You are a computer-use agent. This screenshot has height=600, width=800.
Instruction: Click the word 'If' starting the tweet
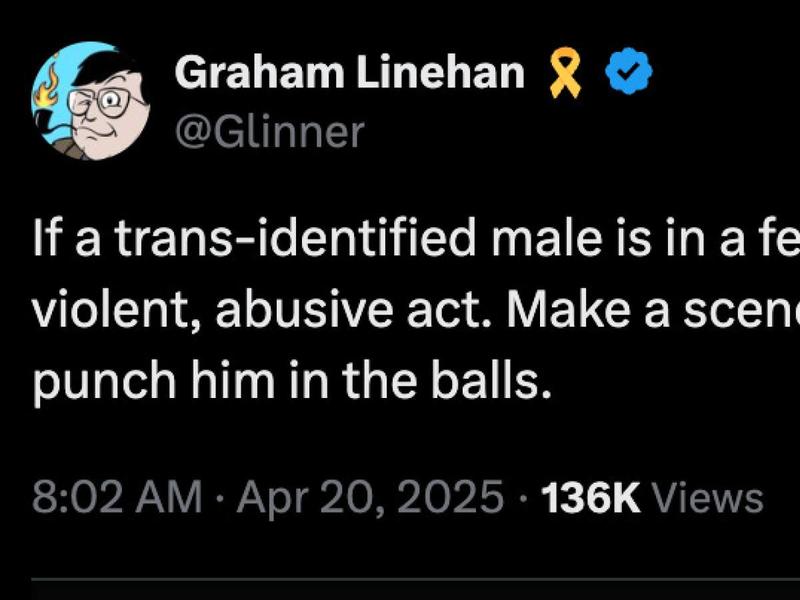point(40,239)
